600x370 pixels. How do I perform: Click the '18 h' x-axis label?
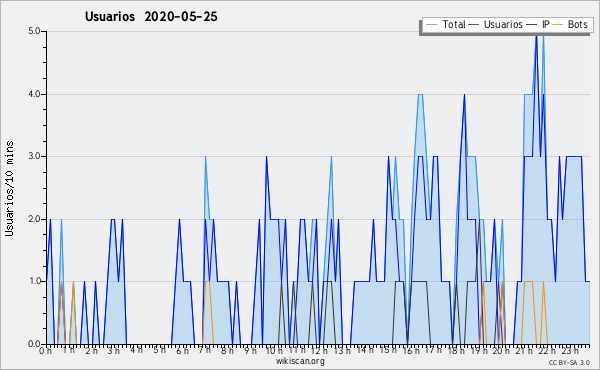pos(456,351)
